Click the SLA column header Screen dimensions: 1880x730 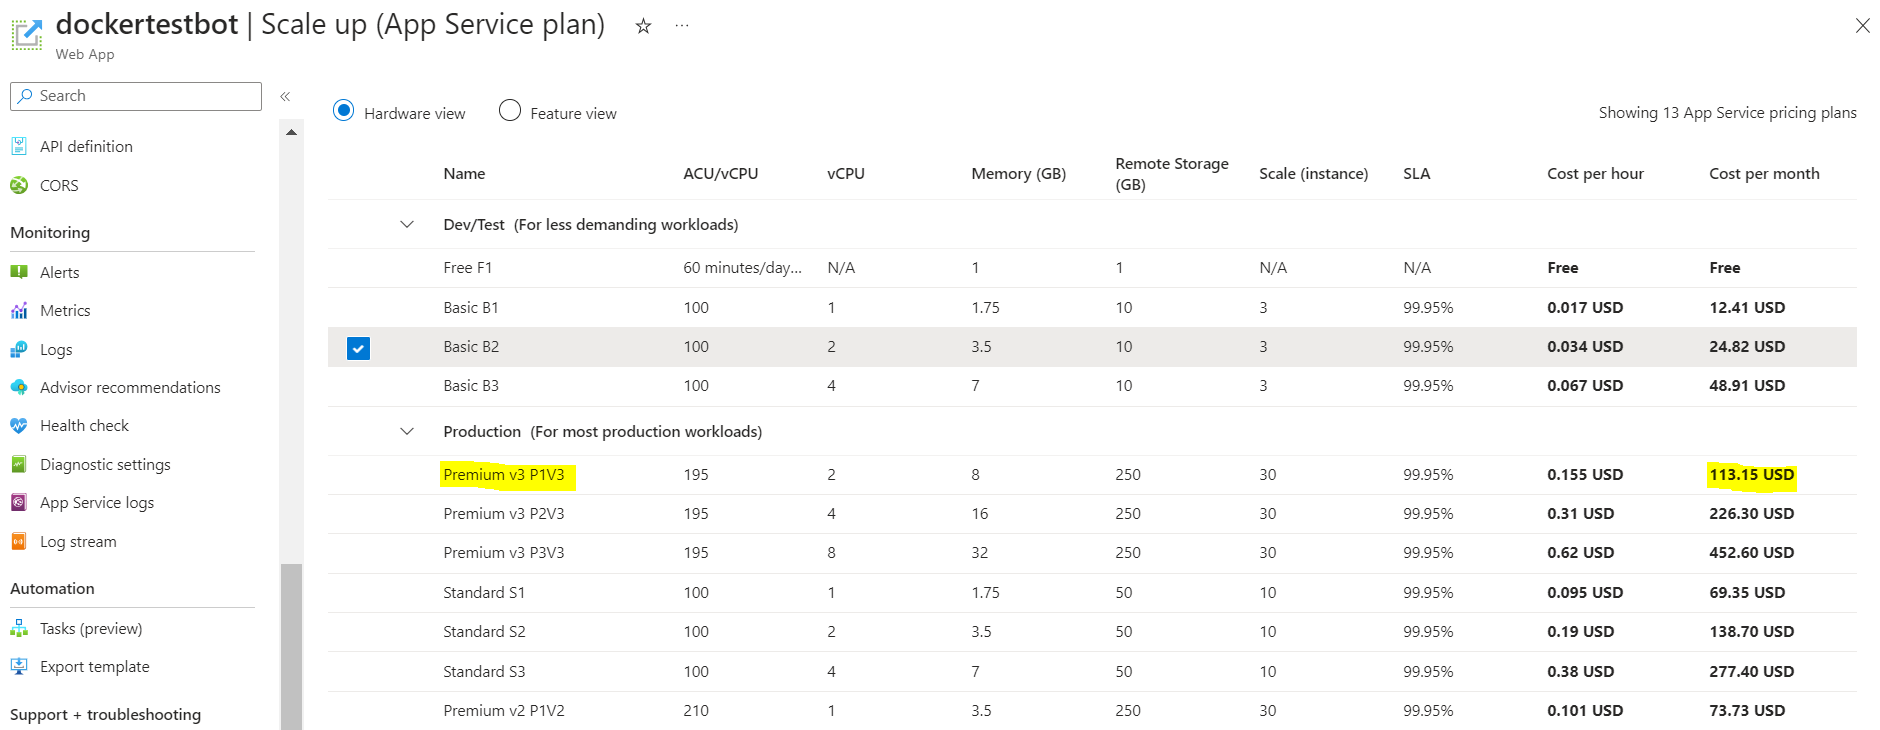pyautogui.click(x=1416, y=173)
